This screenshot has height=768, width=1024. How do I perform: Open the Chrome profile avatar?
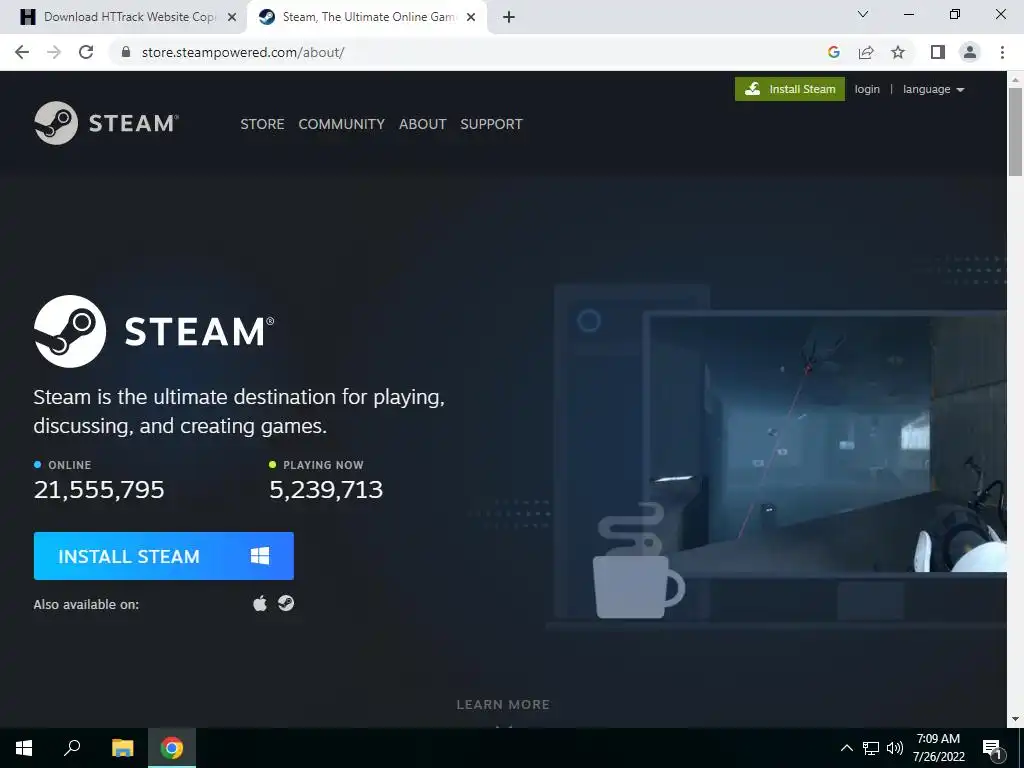point(970,52)
